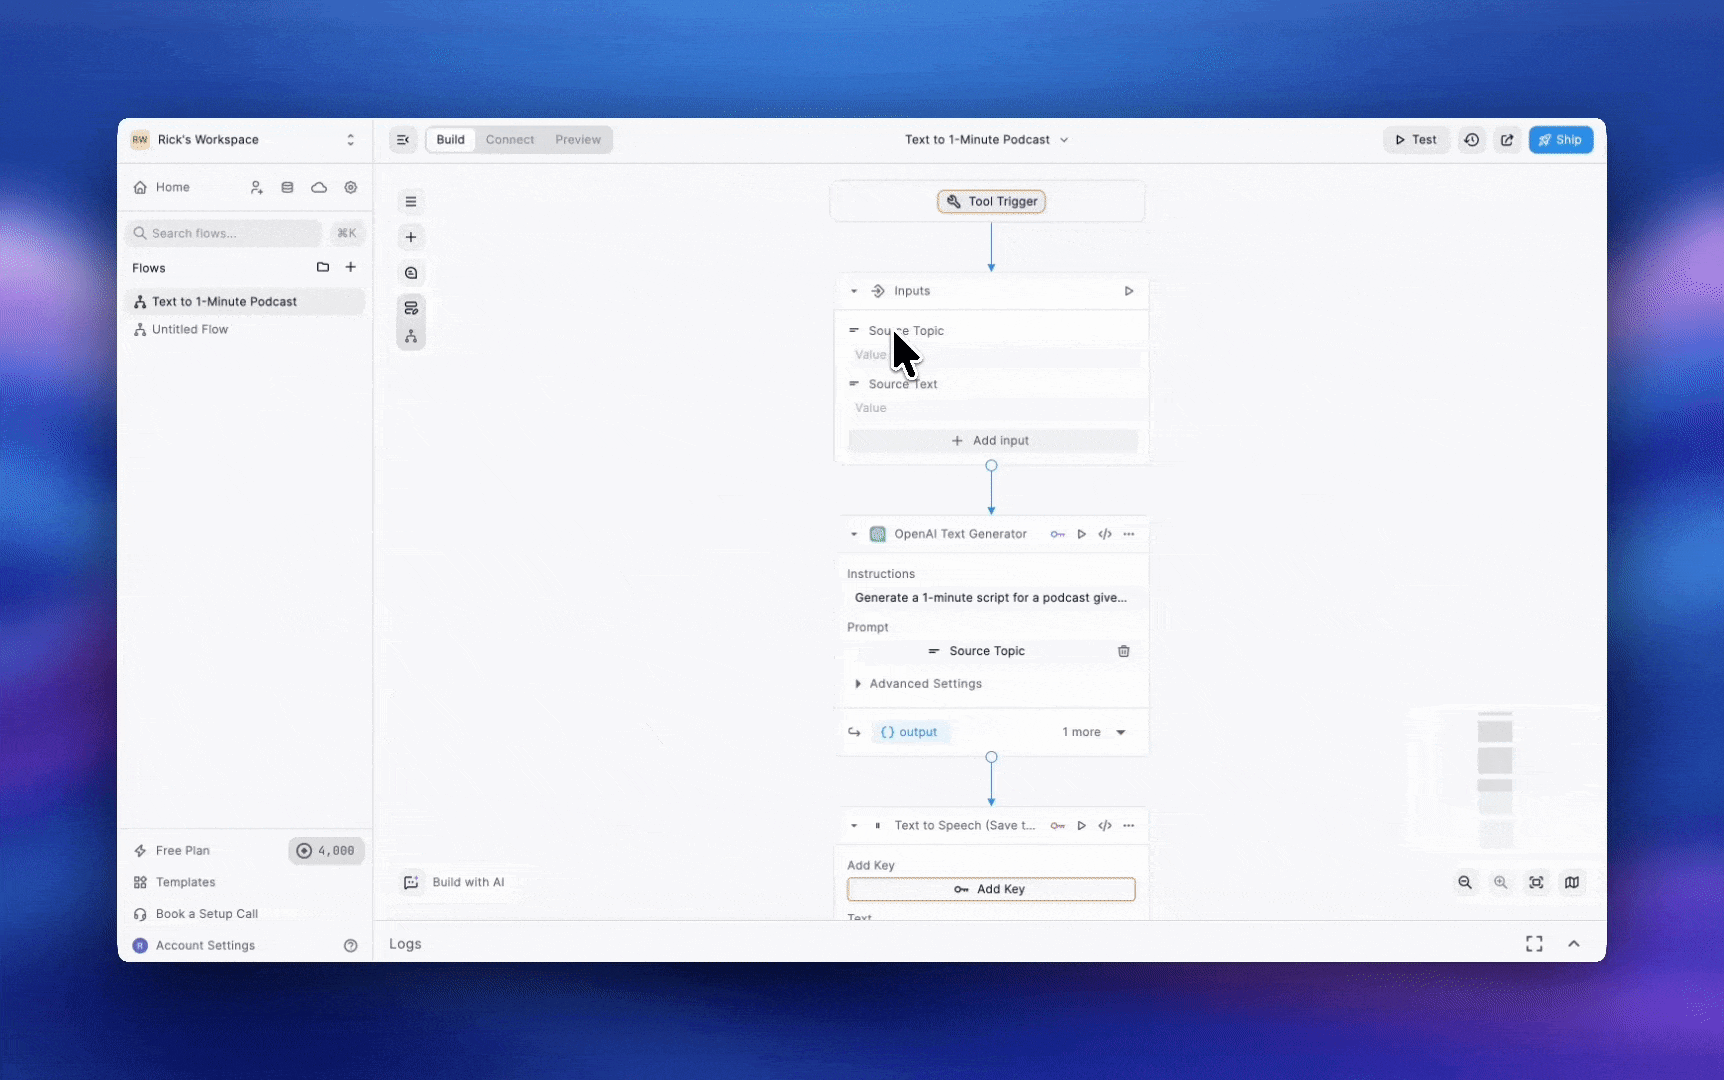This screenshot has width=1724, height=1080.
Task: Click the Test button
Action: [1416, 140]
